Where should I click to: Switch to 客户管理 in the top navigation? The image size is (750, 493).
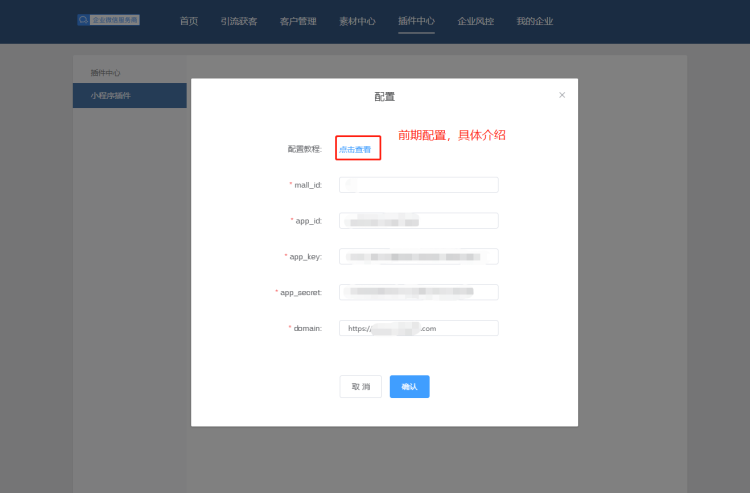point(298,21)
